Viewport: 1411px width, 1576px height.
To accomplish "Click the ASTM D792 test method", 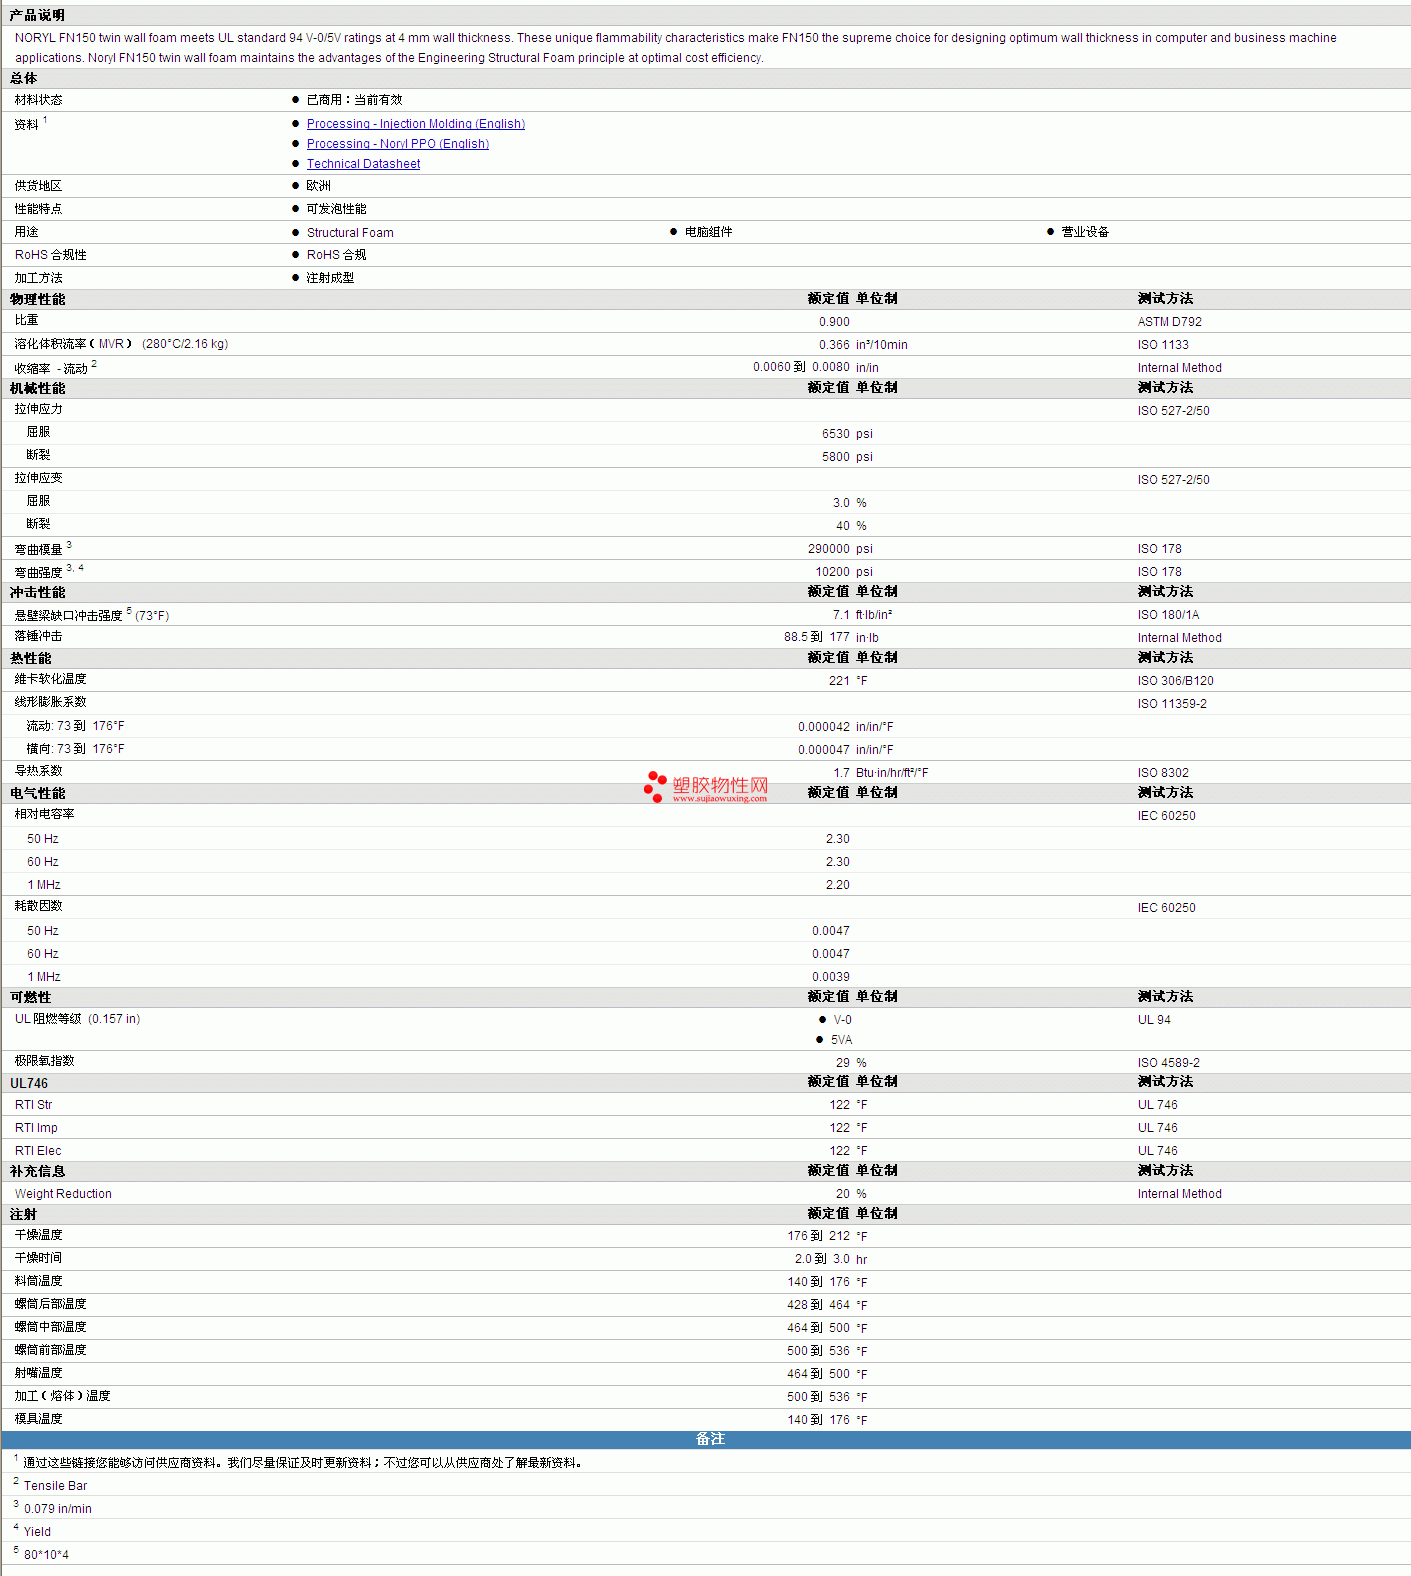I will [x=1170, y=322].
